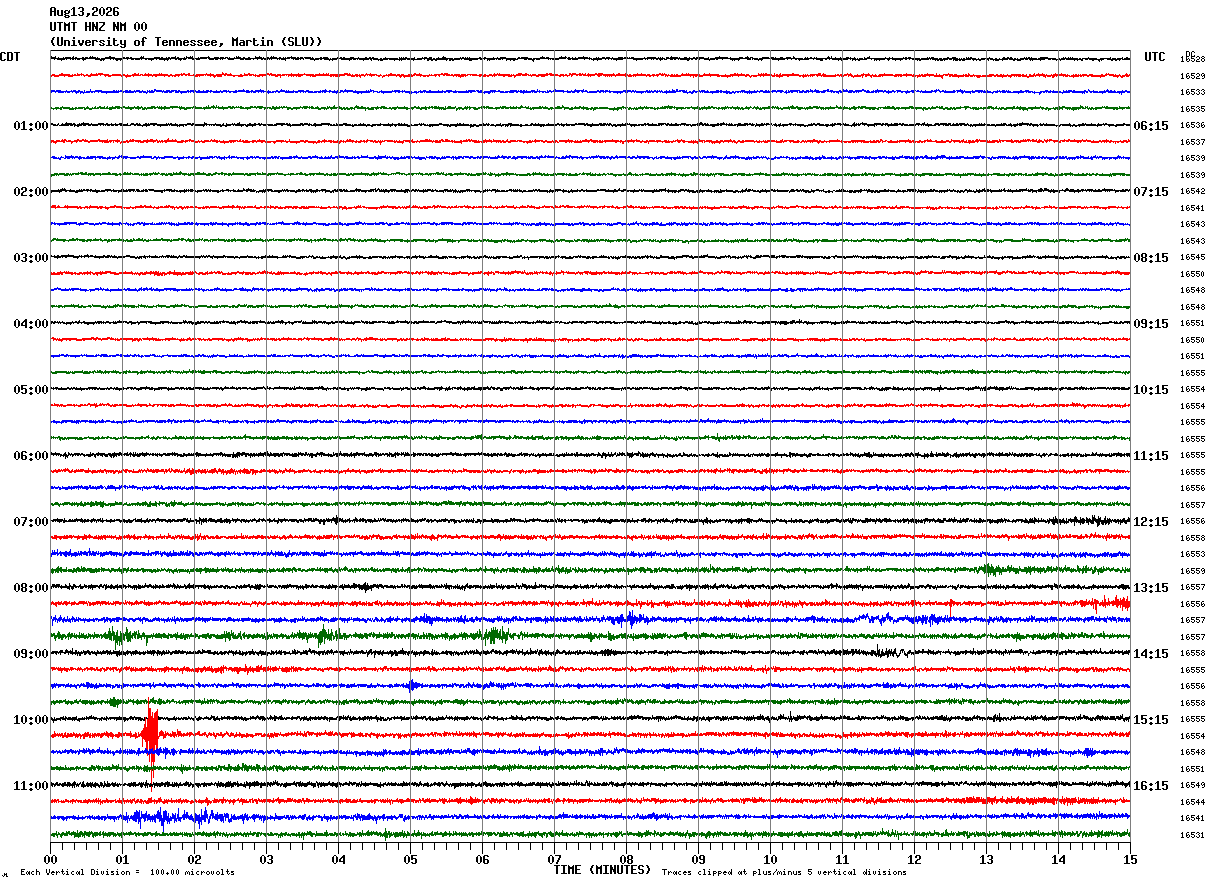Image resolution: width=1210 pixels, height=886 pixels.
Task: Click the UTMT HNZ NM 00 station label
Action: [x=98, y=27]
